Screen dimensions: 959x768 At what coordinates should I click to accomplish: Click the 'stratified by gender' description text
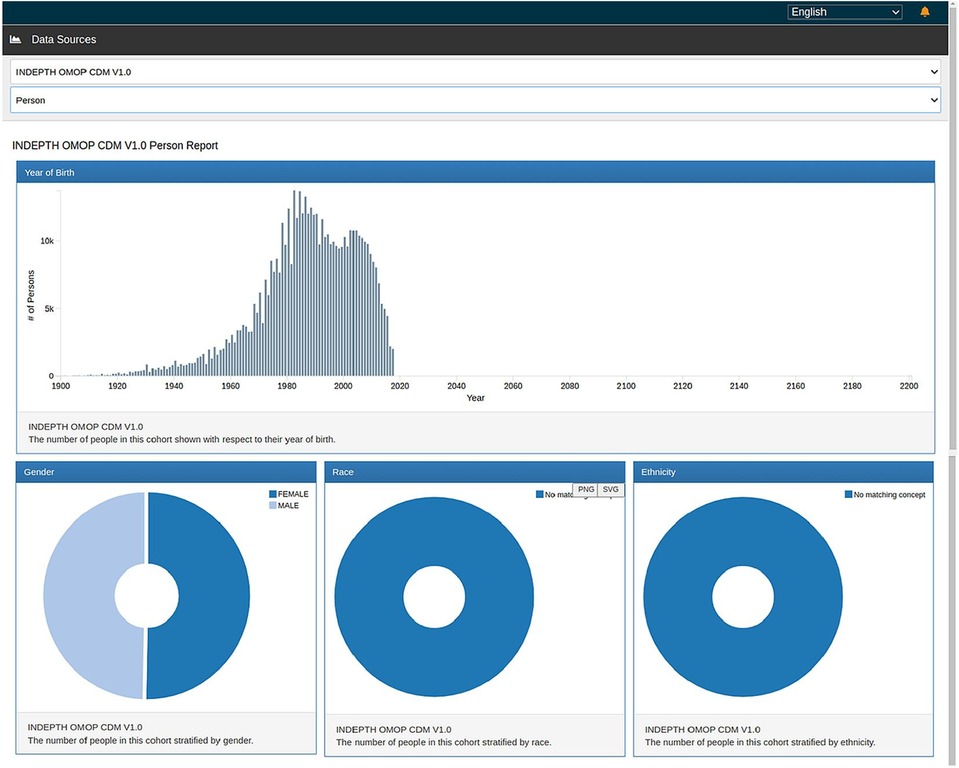click(x=140, y=740)
